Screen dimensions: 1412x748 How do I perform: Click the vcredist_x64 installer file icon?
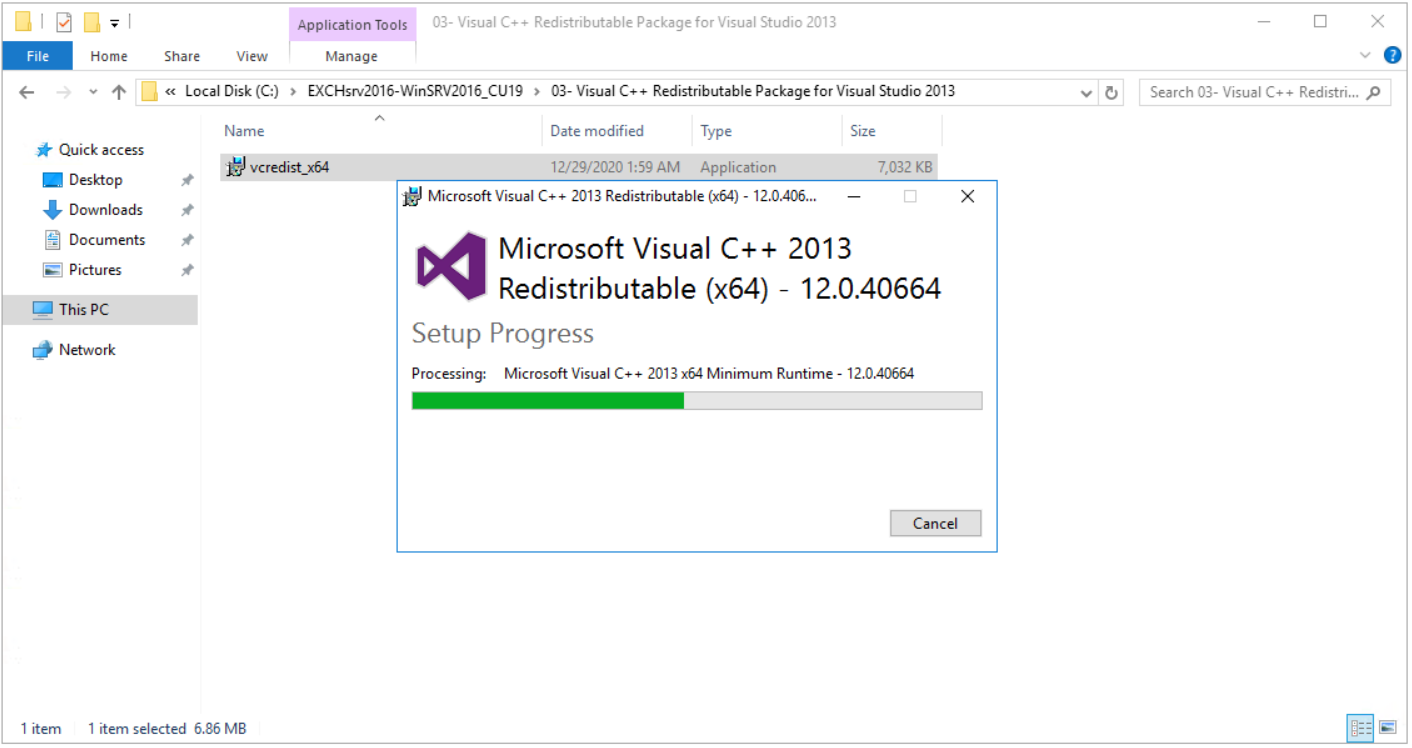coord(235,167)
